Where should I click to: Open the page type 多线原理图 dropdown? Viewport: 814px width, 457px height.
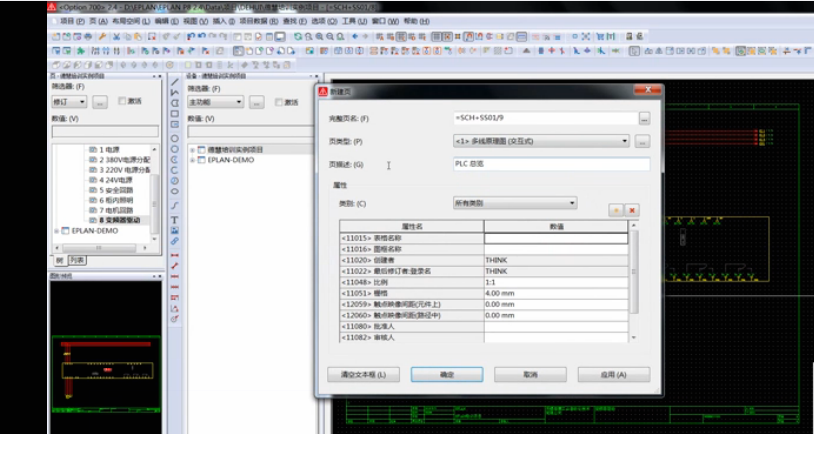click(541, 141)
